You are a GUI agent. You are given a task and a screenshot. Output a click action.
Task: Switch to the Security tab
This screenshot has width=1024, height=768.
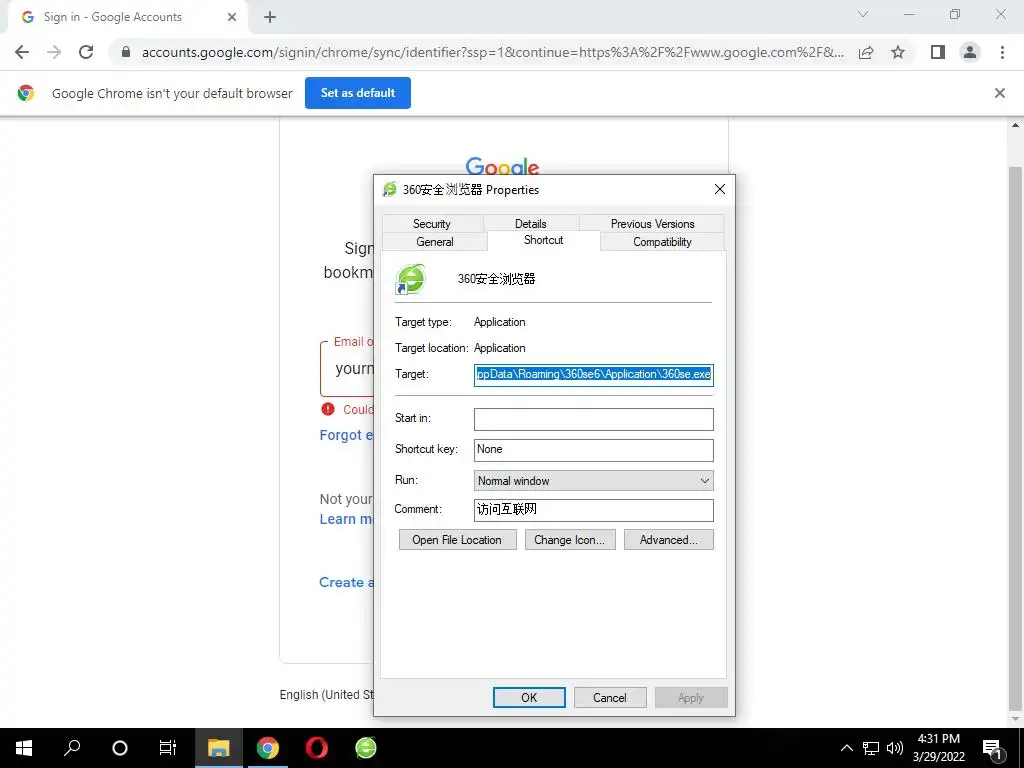(432, 223)
